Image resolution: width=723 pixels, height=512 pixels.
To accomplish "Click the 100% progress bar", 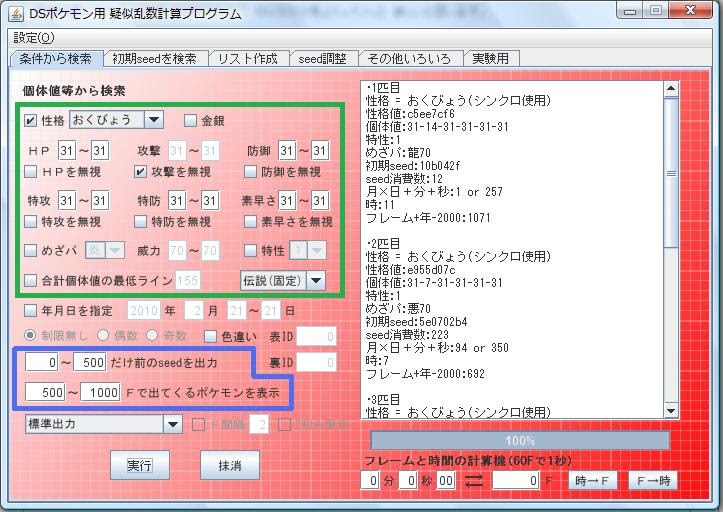I will pyautogui.click(x=520, y=441).
